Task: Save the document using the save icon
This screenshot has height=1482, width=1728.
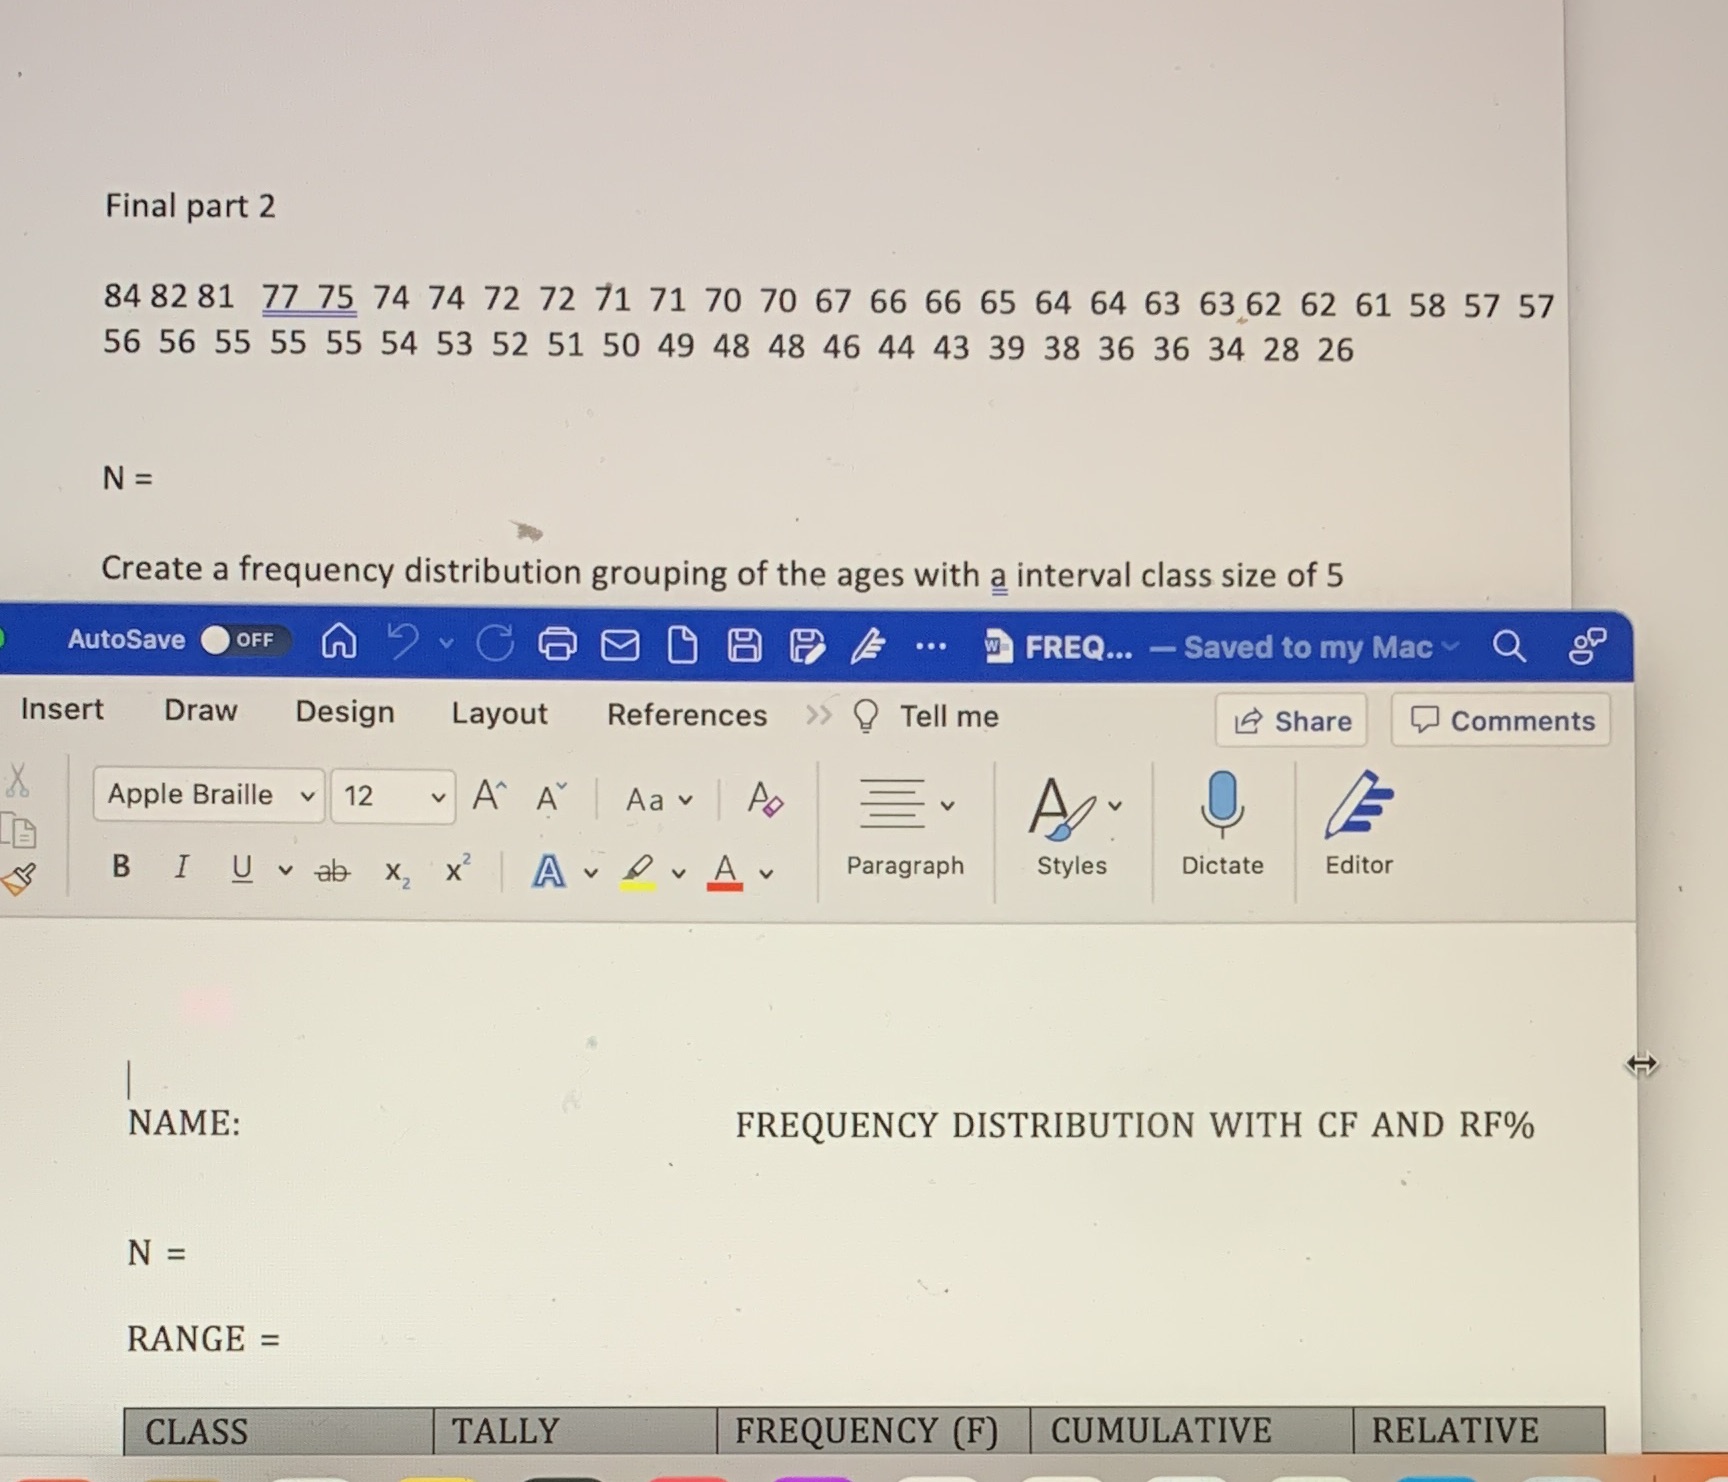Action: point(744,645)
